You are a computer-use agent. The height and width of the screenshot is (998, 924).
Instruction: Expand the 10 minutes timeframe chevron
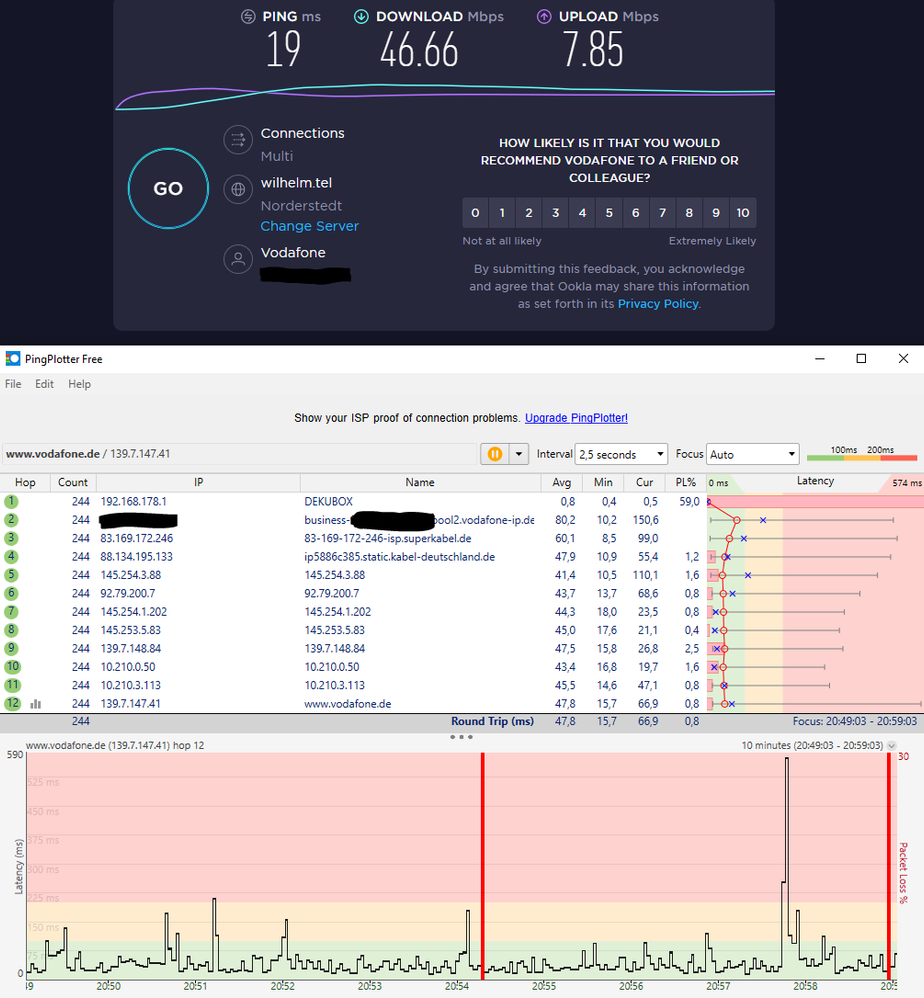[x=892, y=745]
